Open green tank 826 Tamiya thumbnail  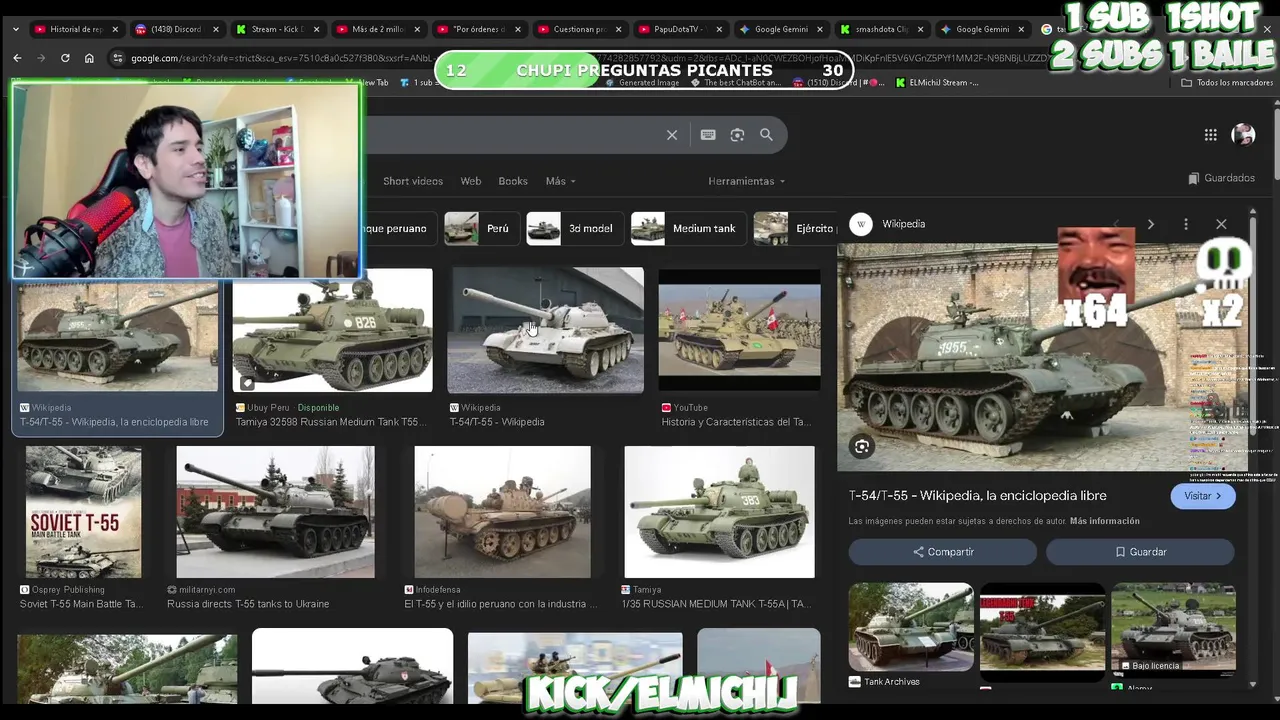333,330
